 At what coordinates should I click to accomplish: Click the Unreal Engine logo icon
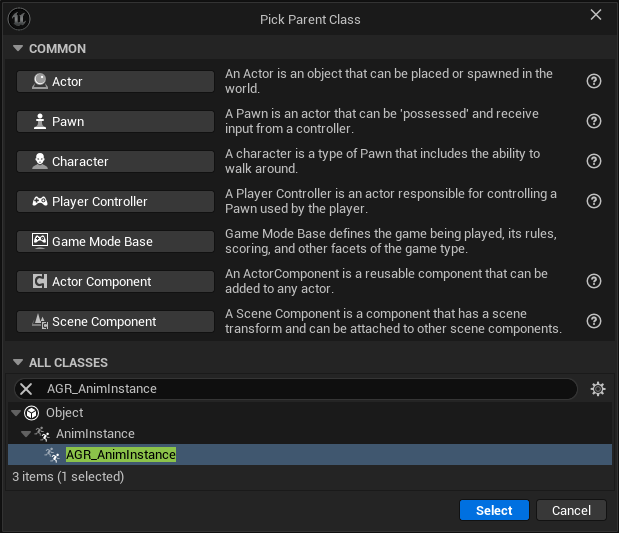(19, 19)
